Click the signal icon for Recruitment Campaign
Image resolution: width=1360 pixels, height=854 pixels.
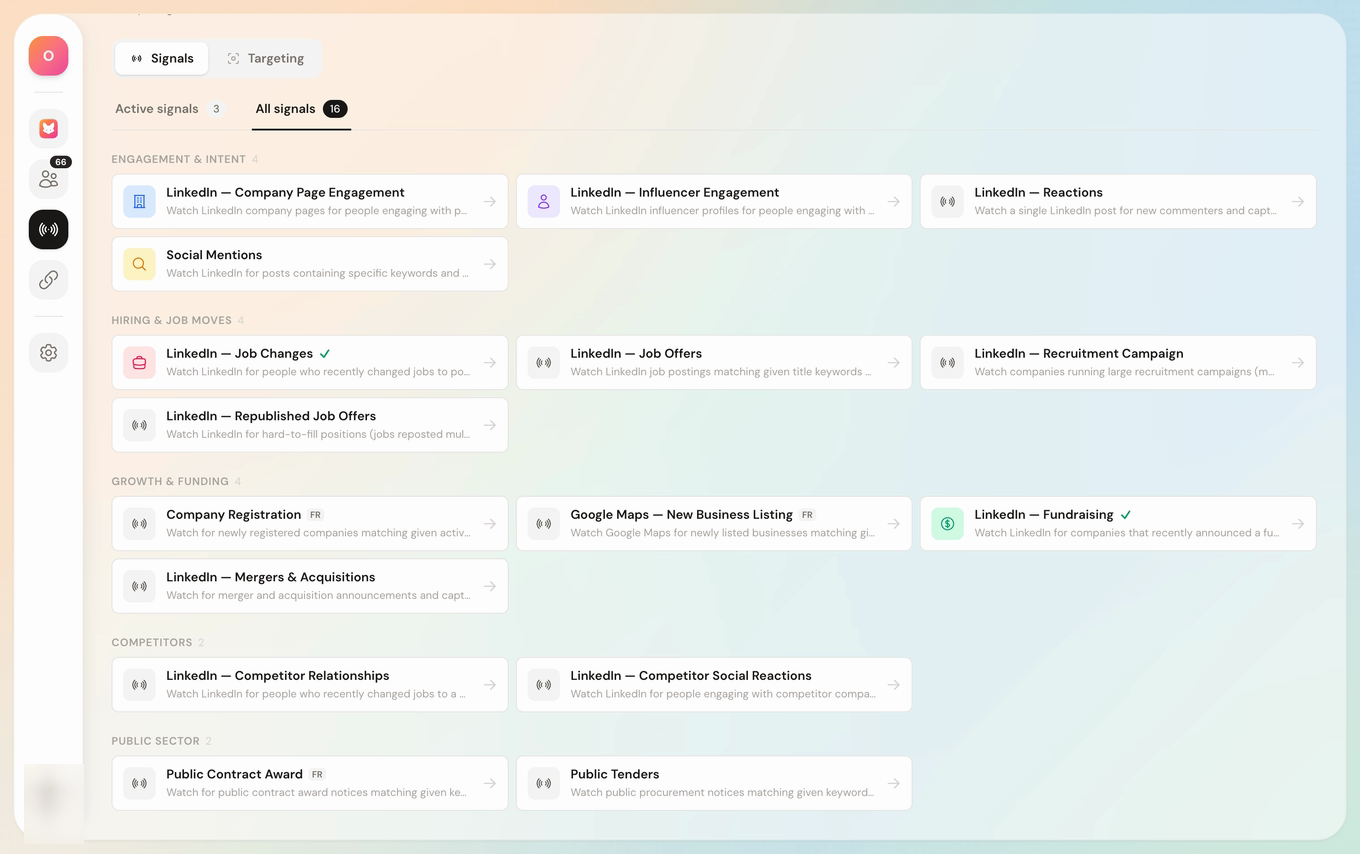(947, 362)
